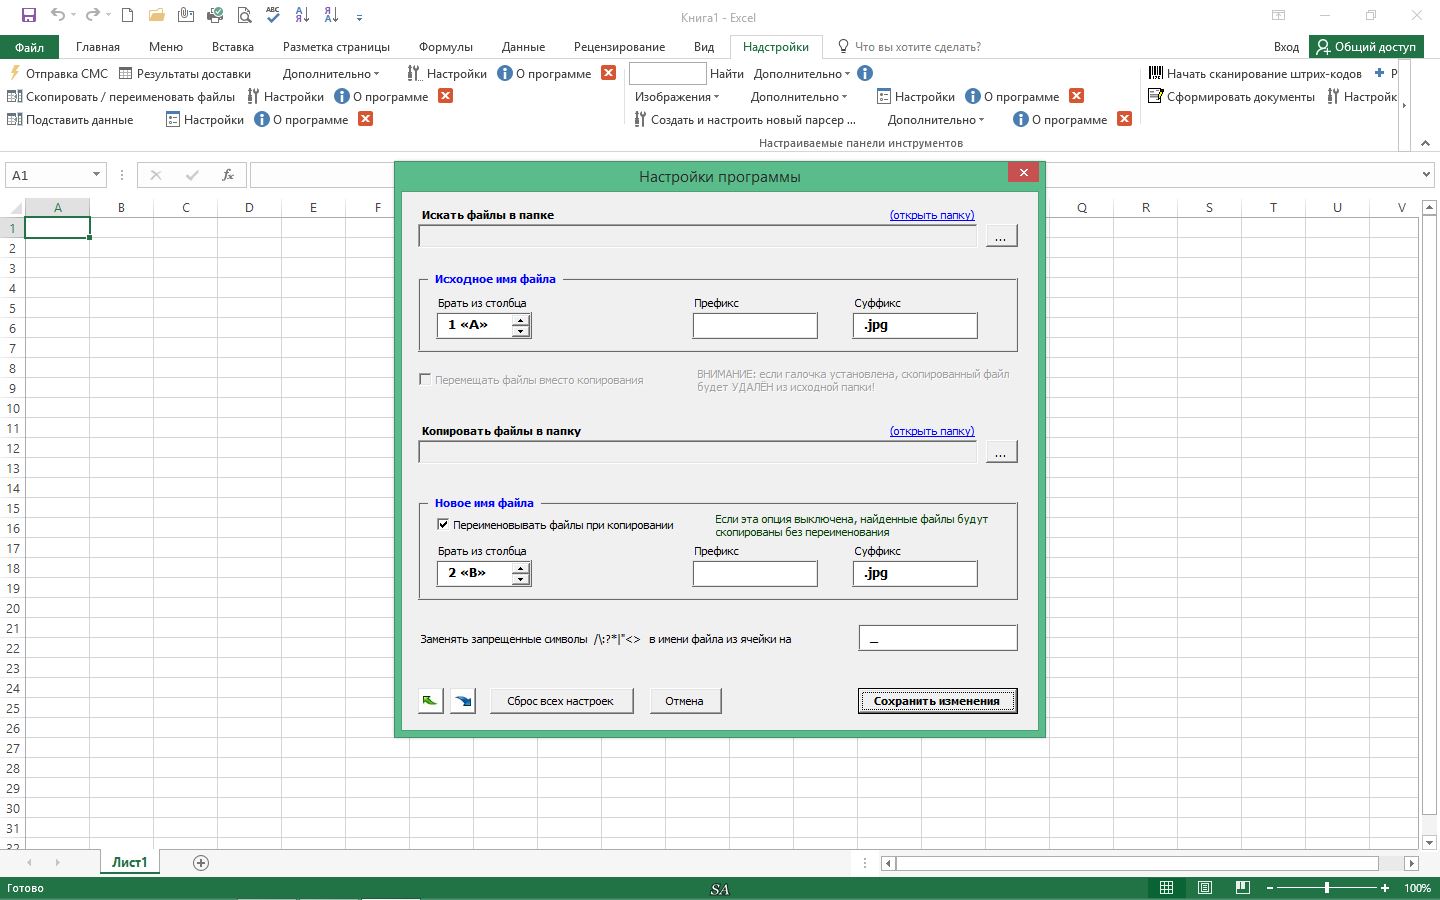The image size is (1440, 900).
Task: Click source file Суффикс field .jpg
Action: [x=915, y=325]
